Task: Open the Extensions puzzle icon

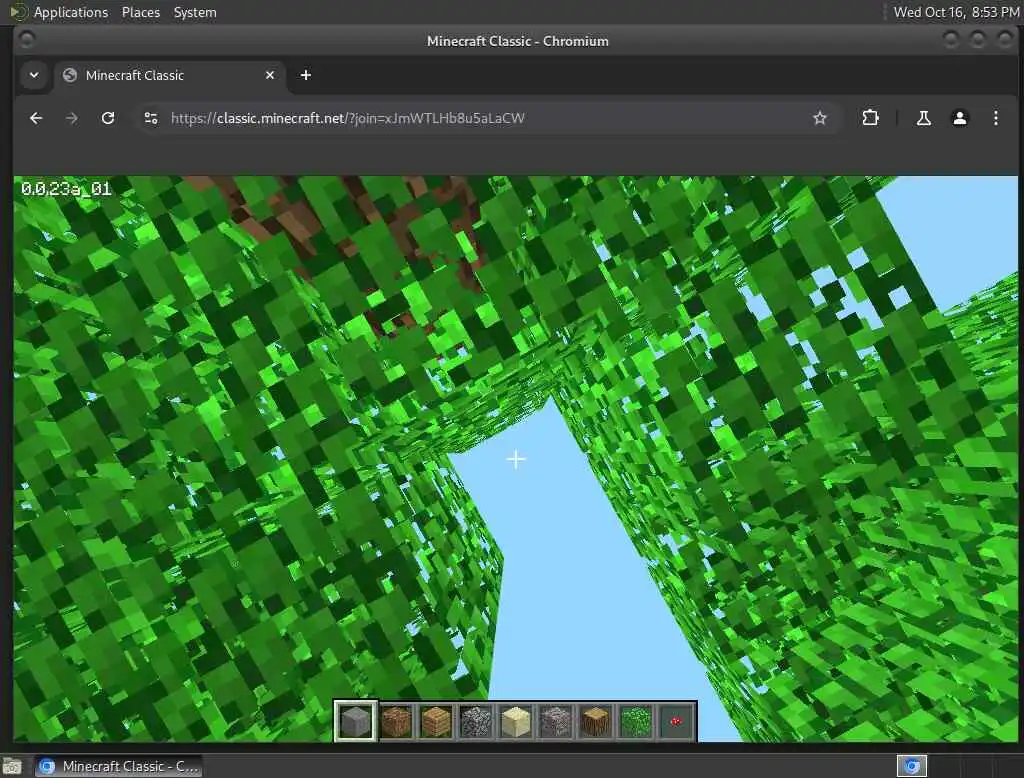Action: pos(871,118)
